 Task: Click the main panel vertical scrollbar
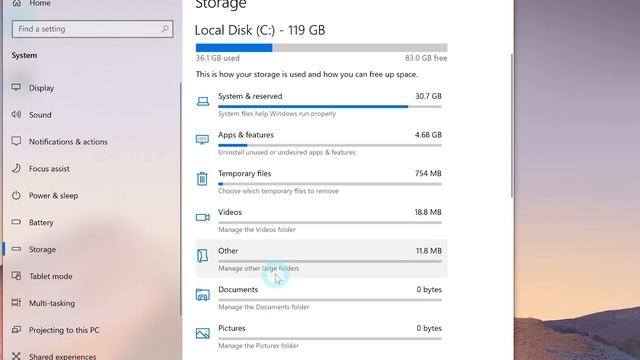pyautogui.click(x=512, y=126)
